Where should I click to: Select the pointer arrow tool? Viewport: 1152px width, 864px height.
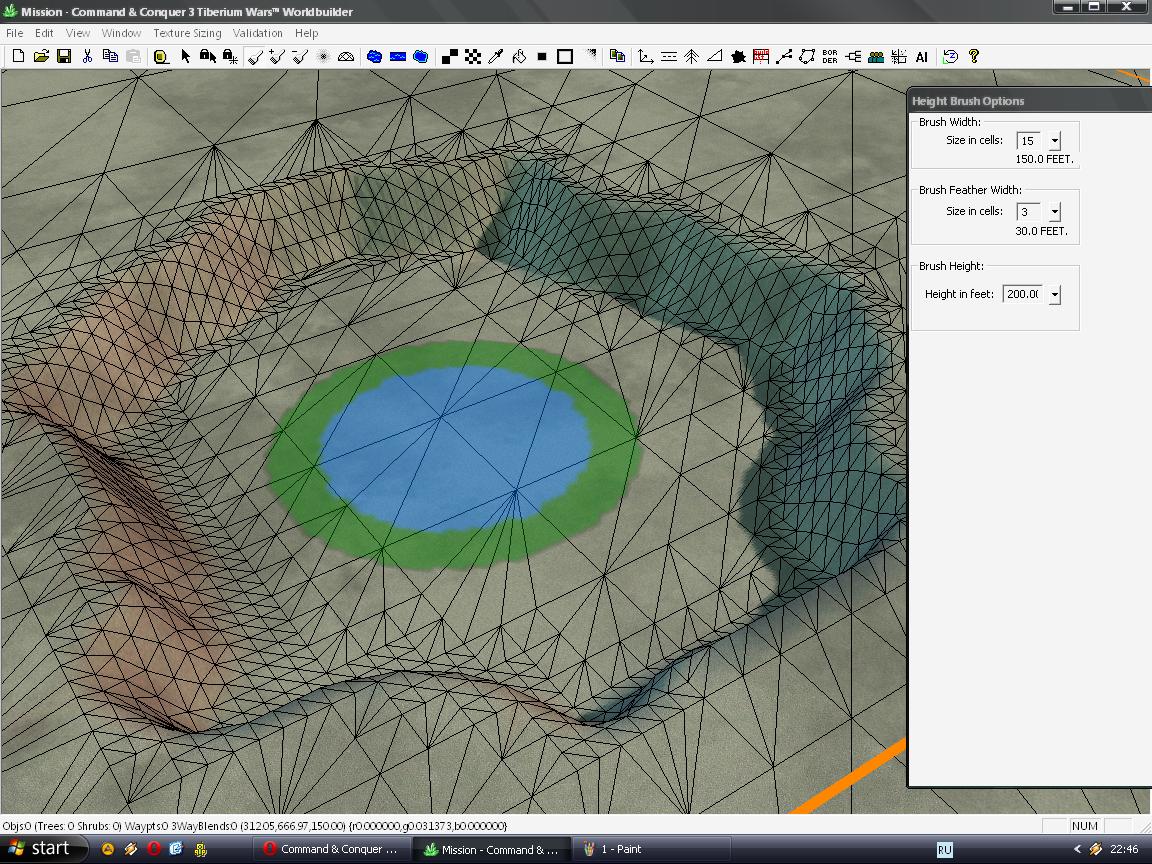[185, 57]
